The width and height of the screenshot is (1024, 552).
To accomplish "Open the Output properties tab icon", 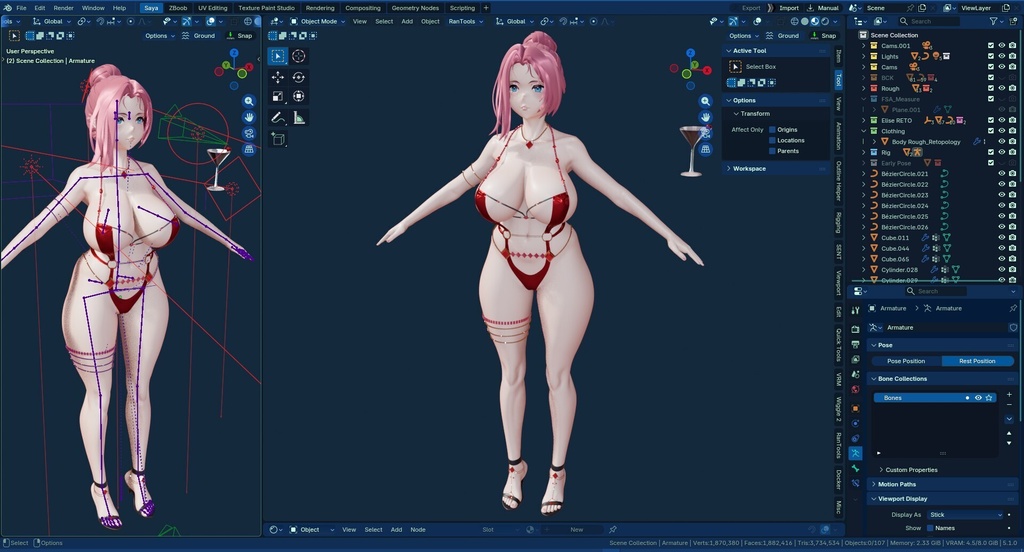I will [x=856, y=344].
